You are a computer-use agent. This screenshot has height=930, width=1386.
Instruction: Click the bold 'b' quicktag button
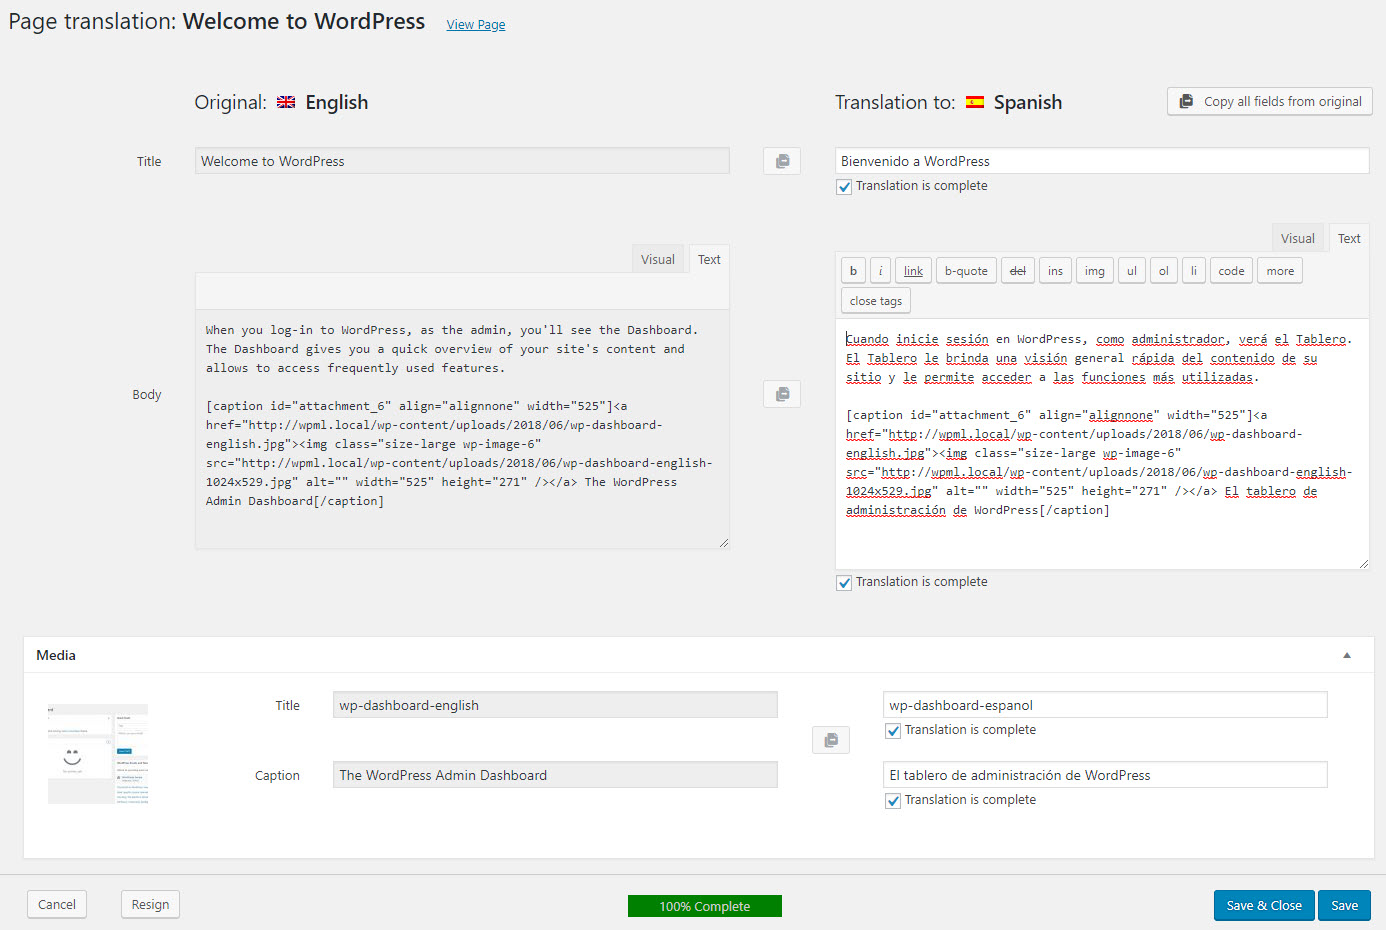[853, 271]
